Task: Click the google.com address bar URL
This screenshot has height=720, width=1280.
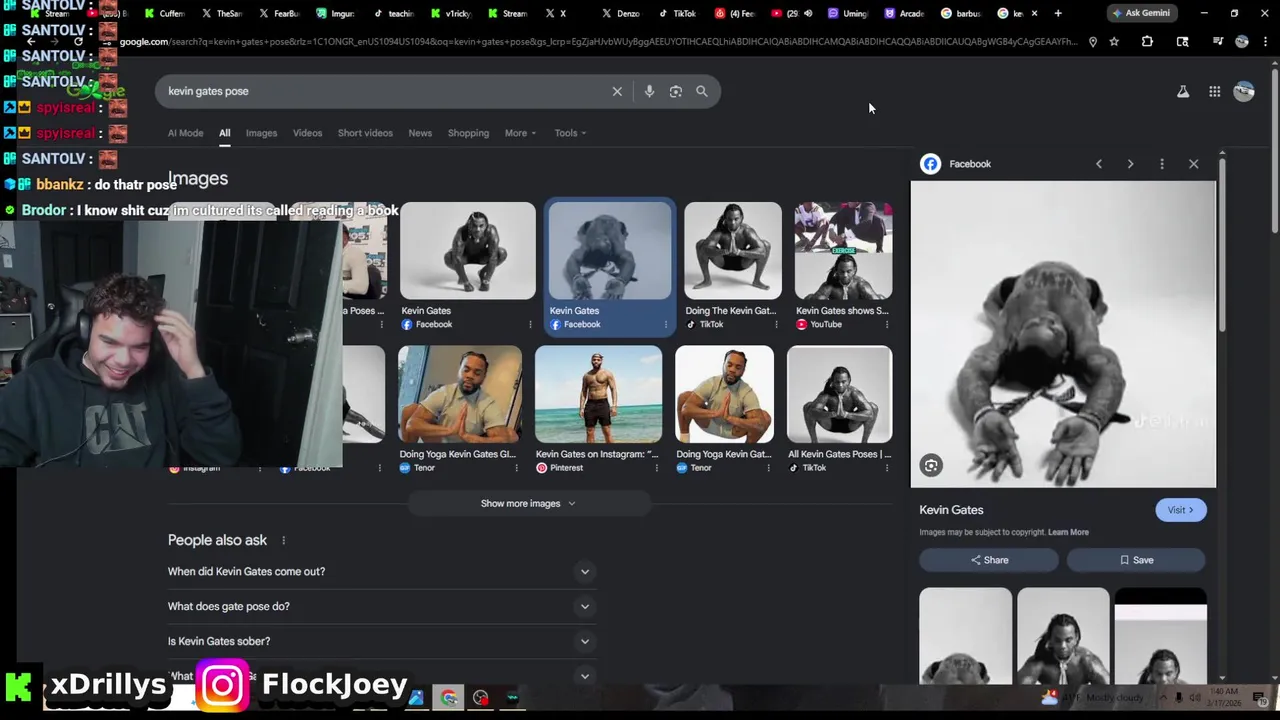Action: pyautogui.click(x=597, y=42)
